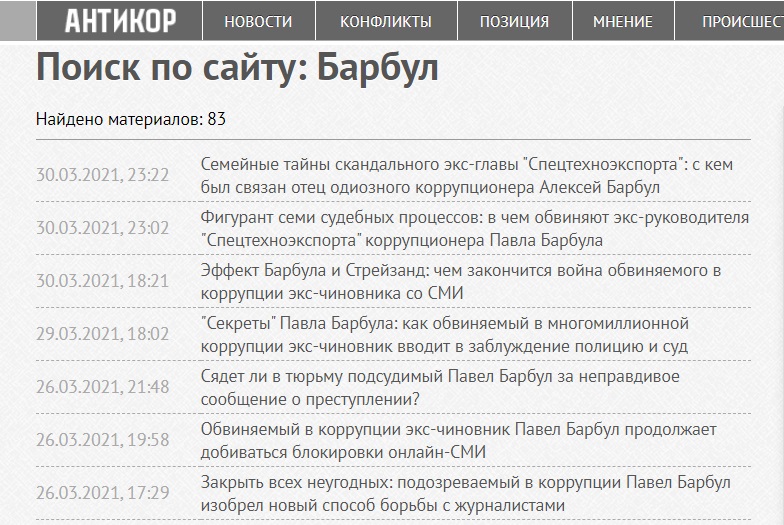Read article 'Эффект Барбула и Стрейзанд'

pos(461,282)
